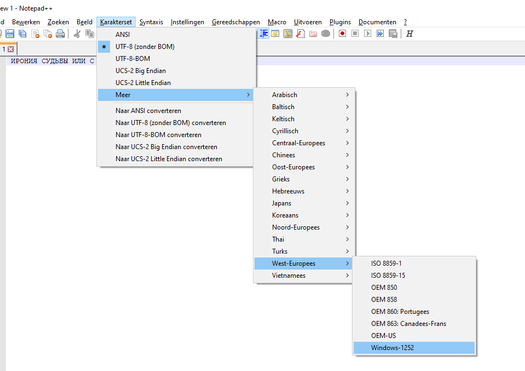Expand the Thai submenu
This screenshot has height=371, width=525.
click(x=304, y=239)
